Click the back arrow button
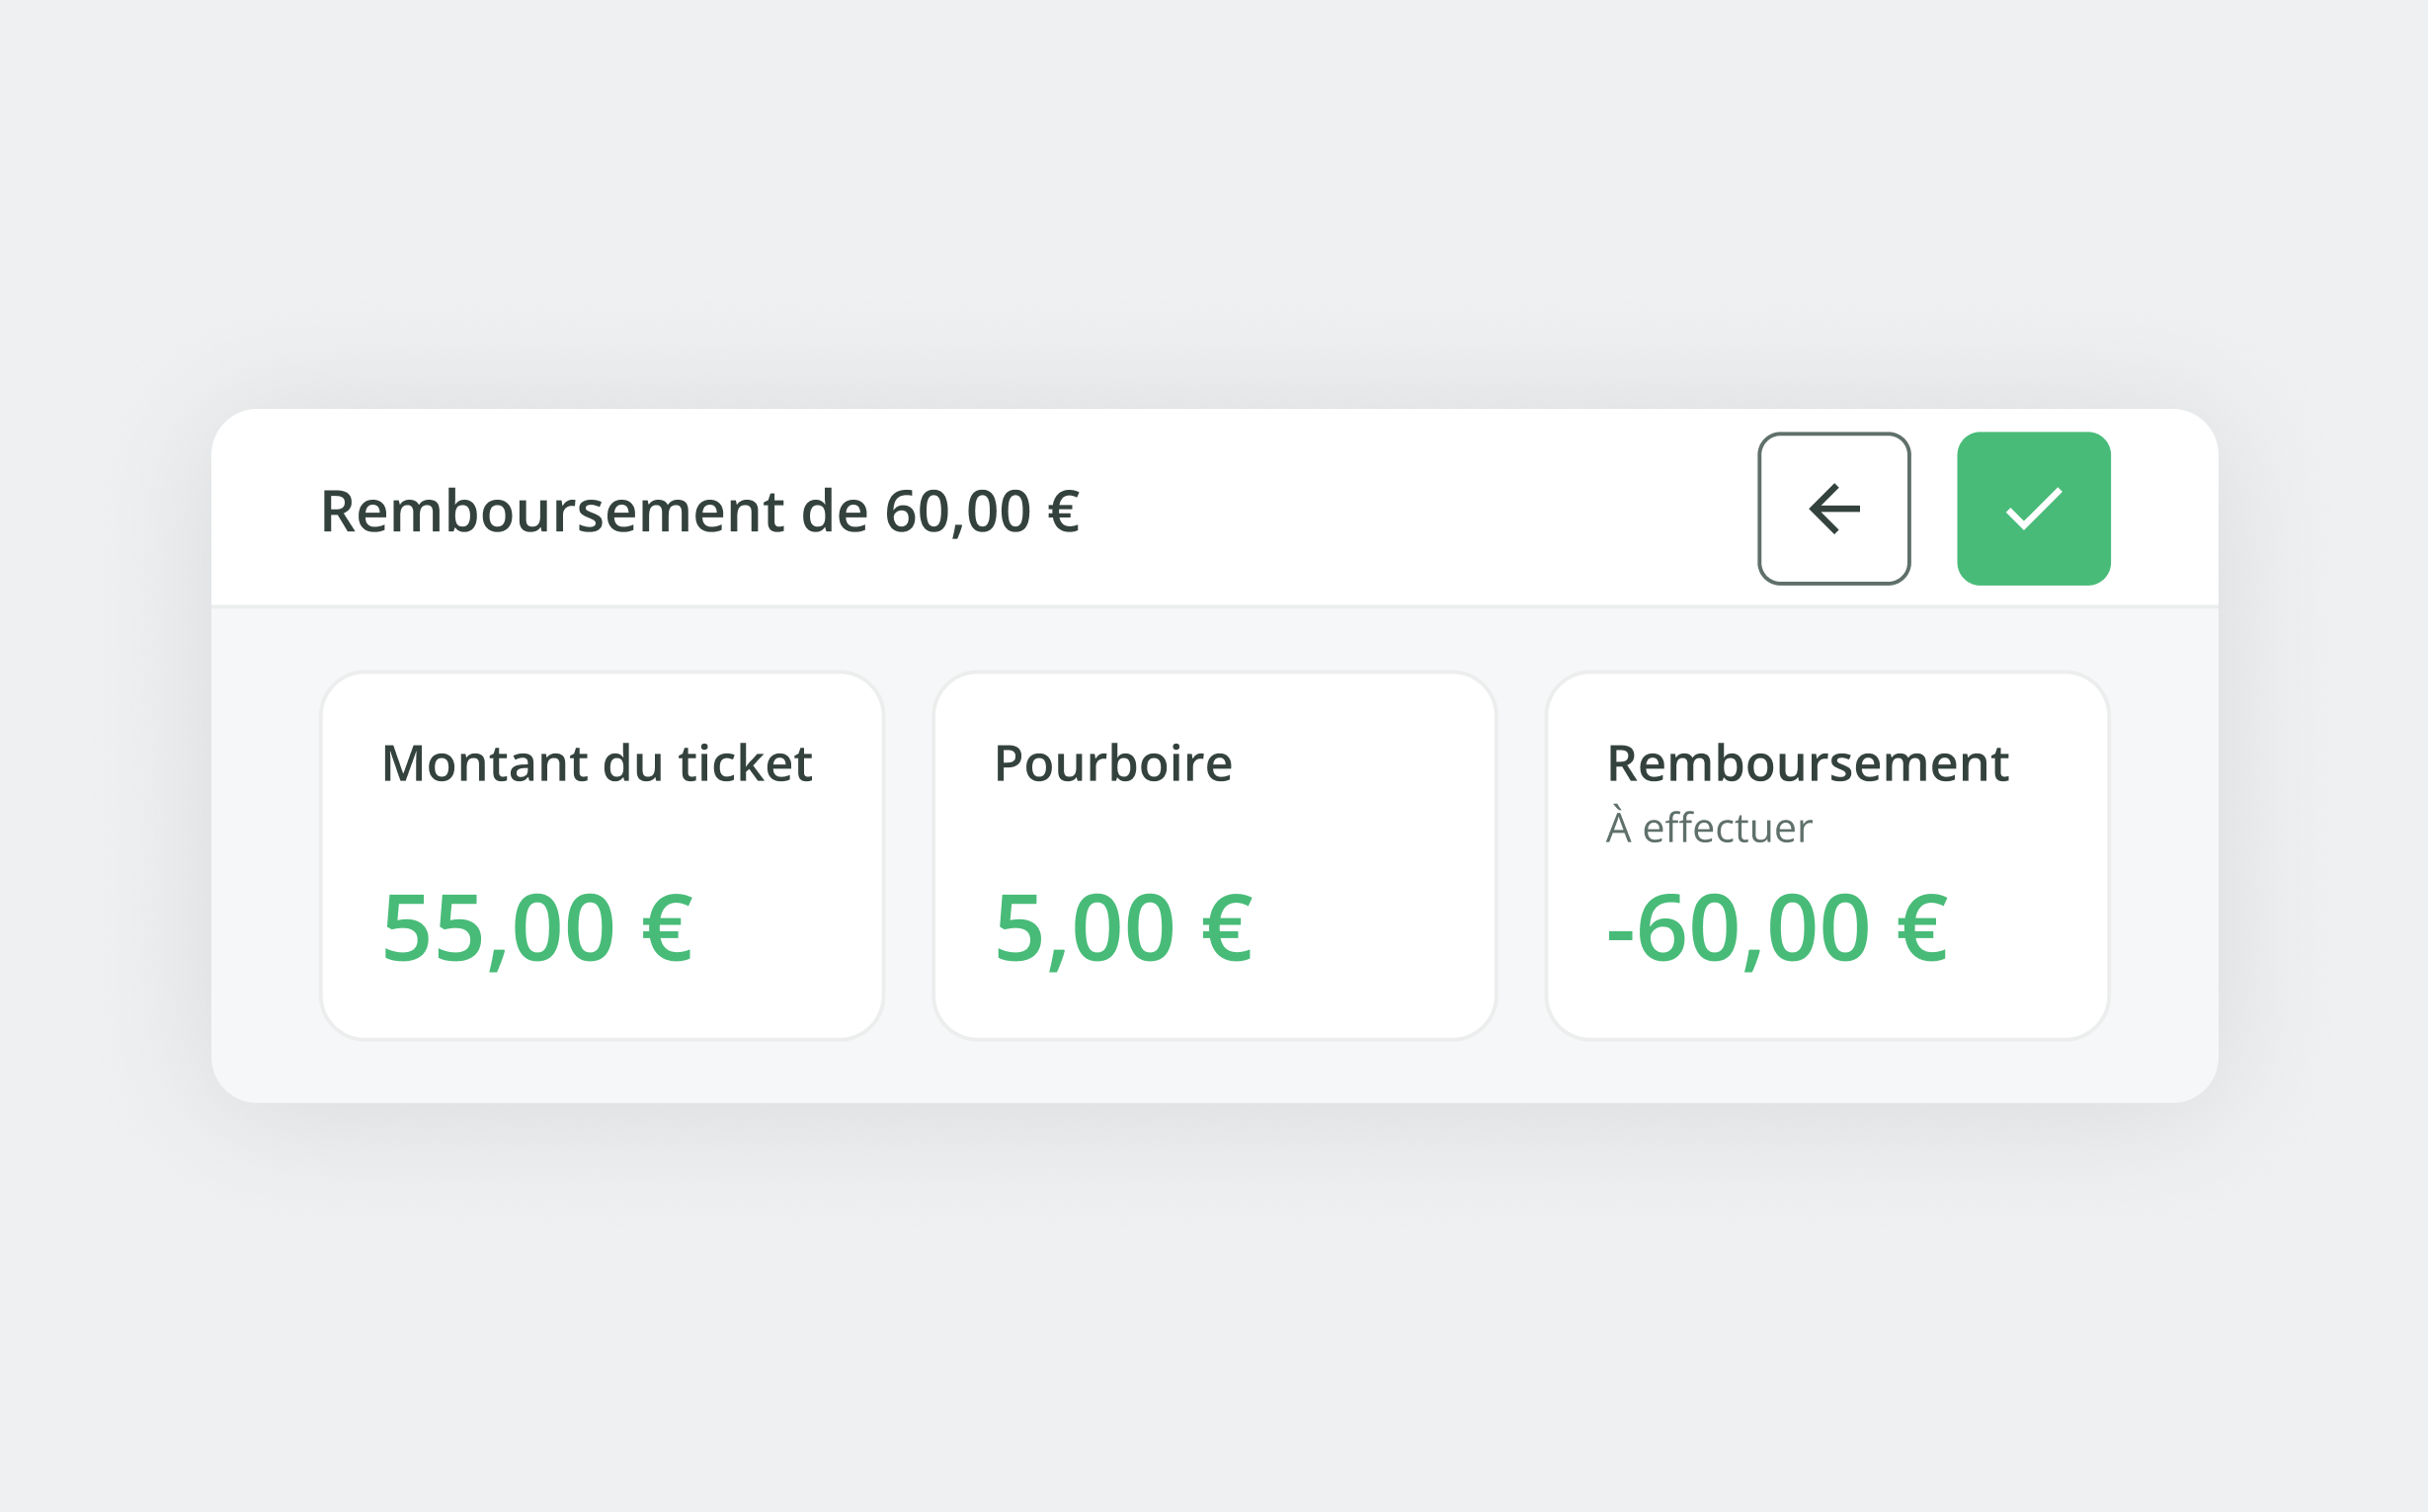 pyautogui.click(x=1834, y=509)
